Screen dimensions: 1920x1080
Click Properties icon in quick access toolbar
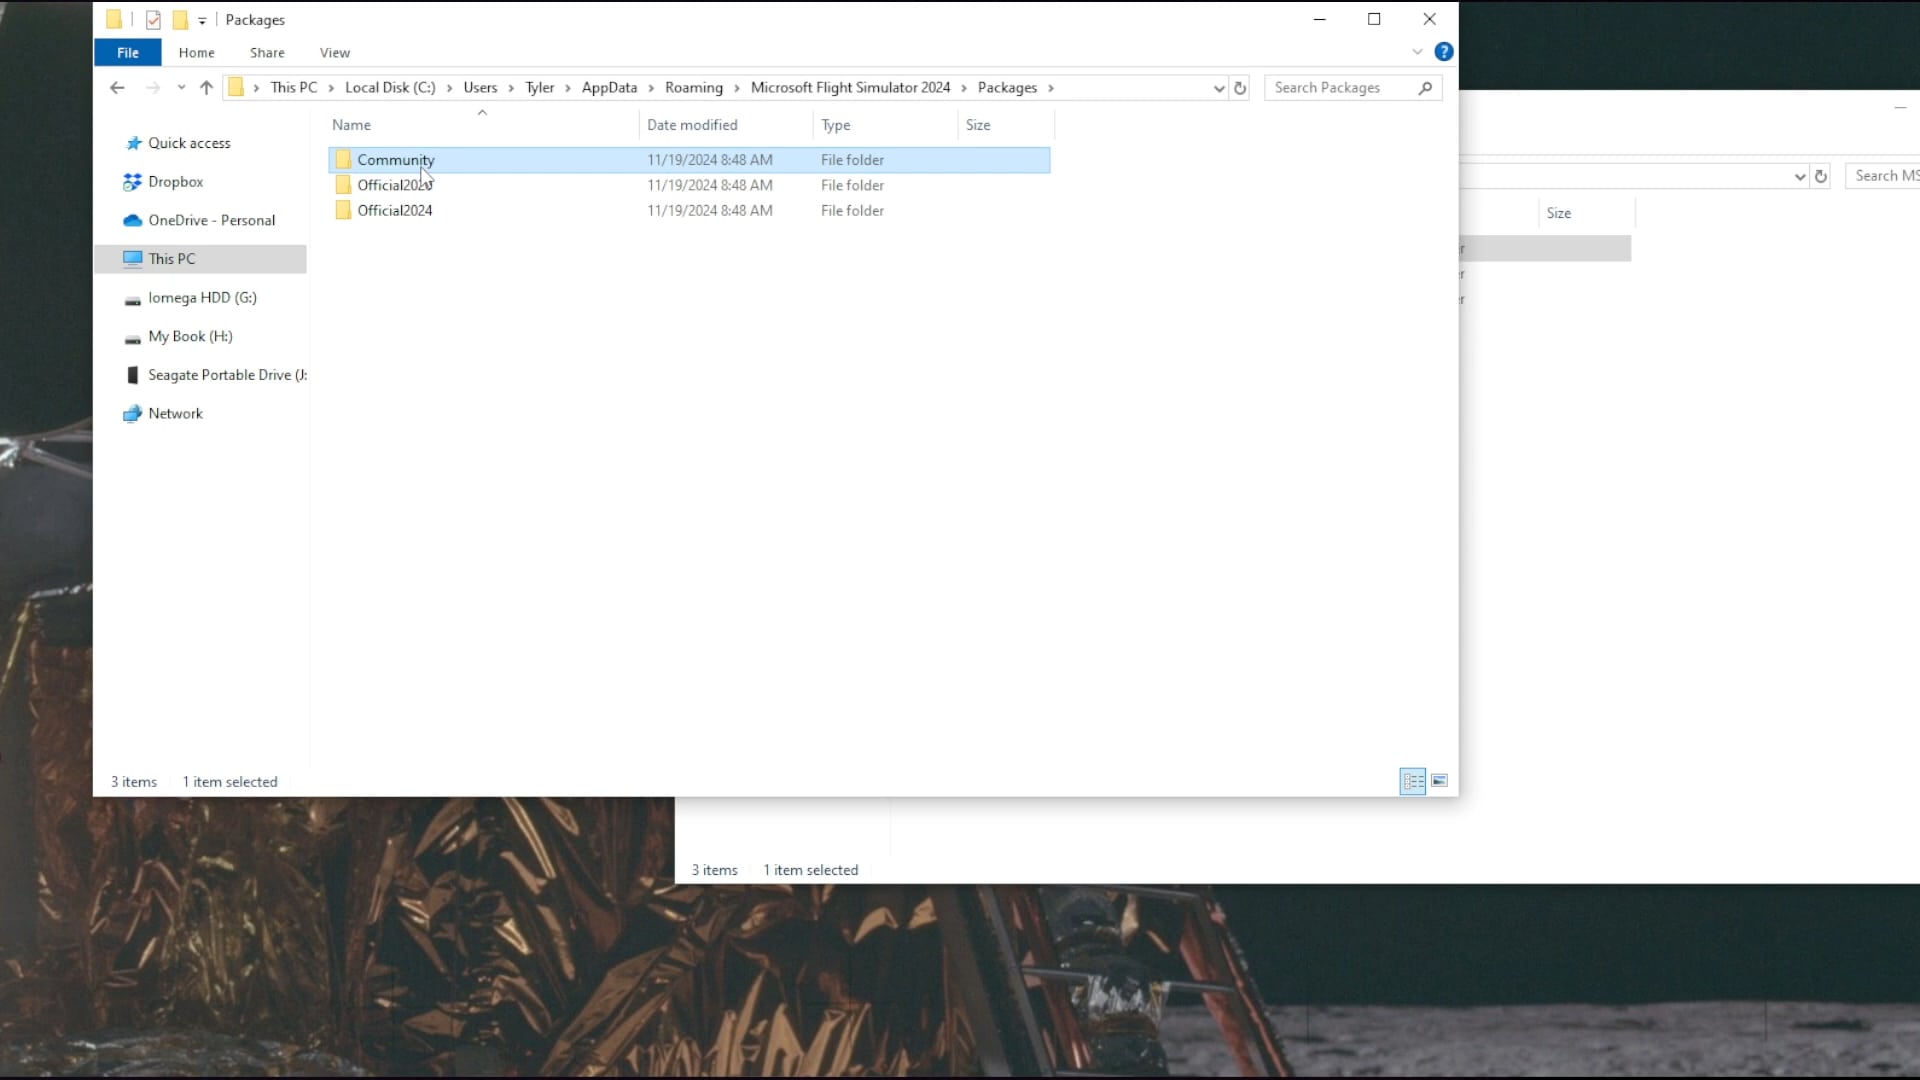[153, 20]
